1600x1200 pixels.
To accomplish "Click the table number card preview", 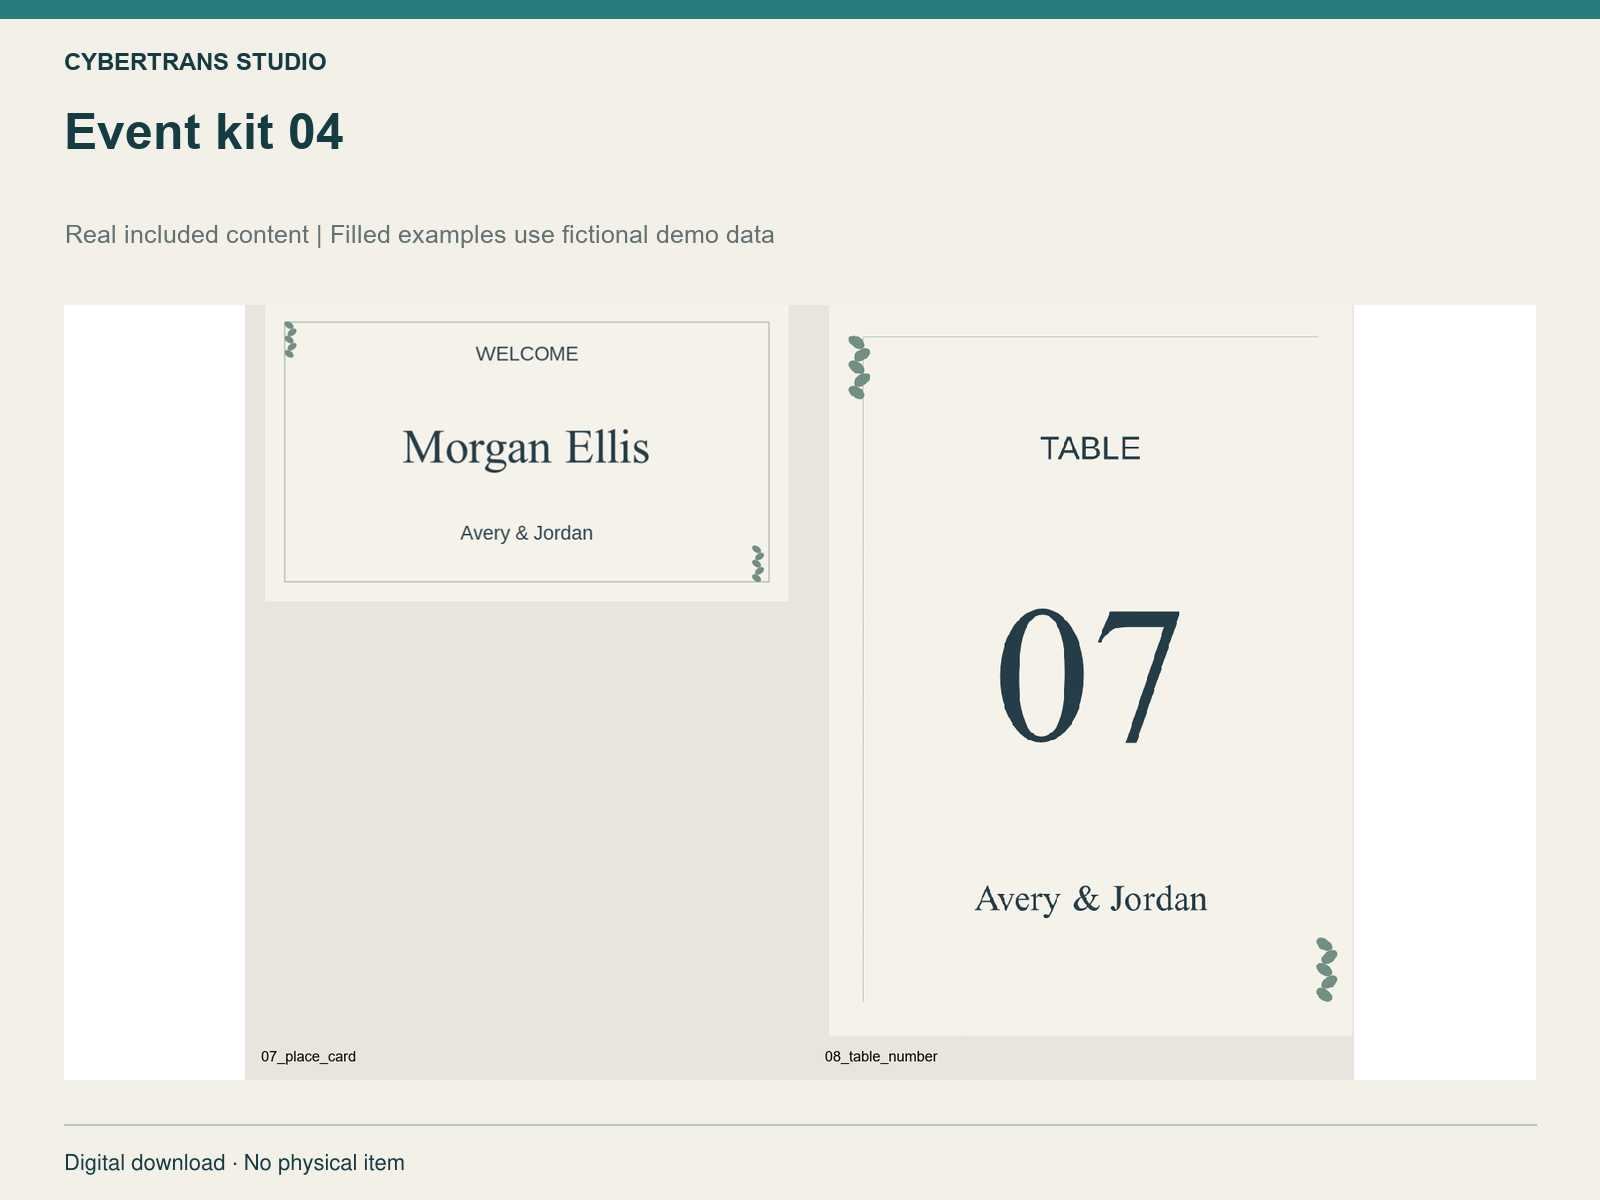I will [x=1091, y=670].
